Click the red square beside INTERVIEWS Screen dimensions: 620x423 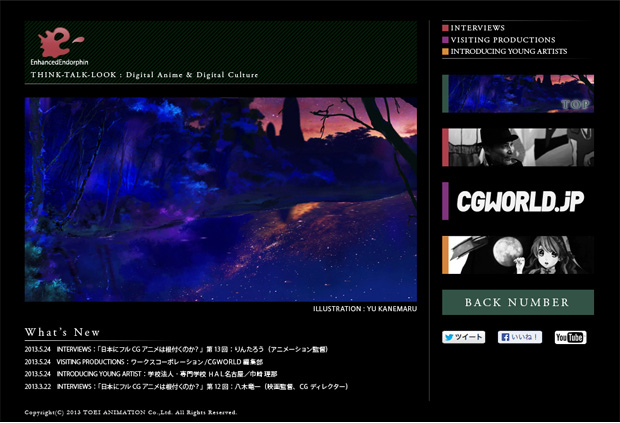[x=445, y=28]
